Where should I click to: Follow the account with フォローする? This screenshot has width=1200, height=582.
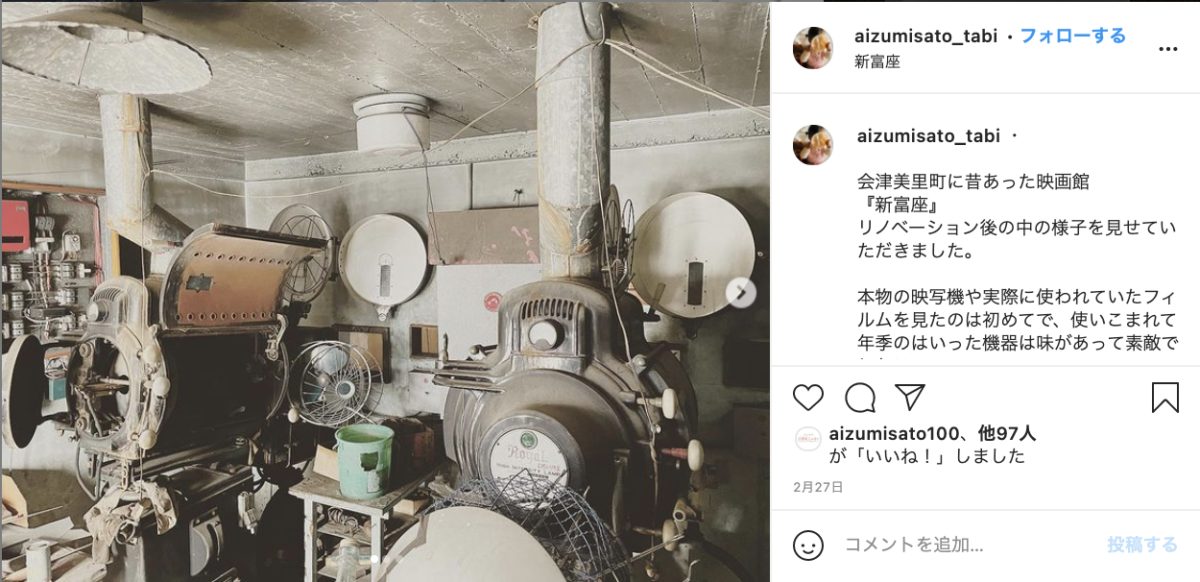click(1073, 36)
